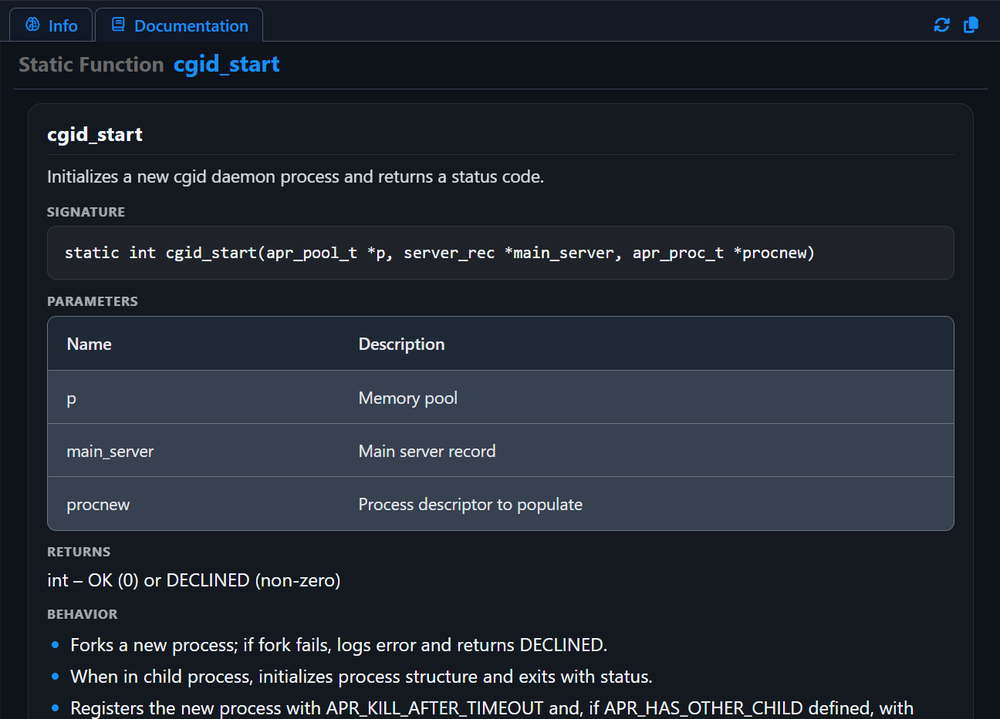
Task: Click Process descriptor to populate description
Action: tap(470, 505)
